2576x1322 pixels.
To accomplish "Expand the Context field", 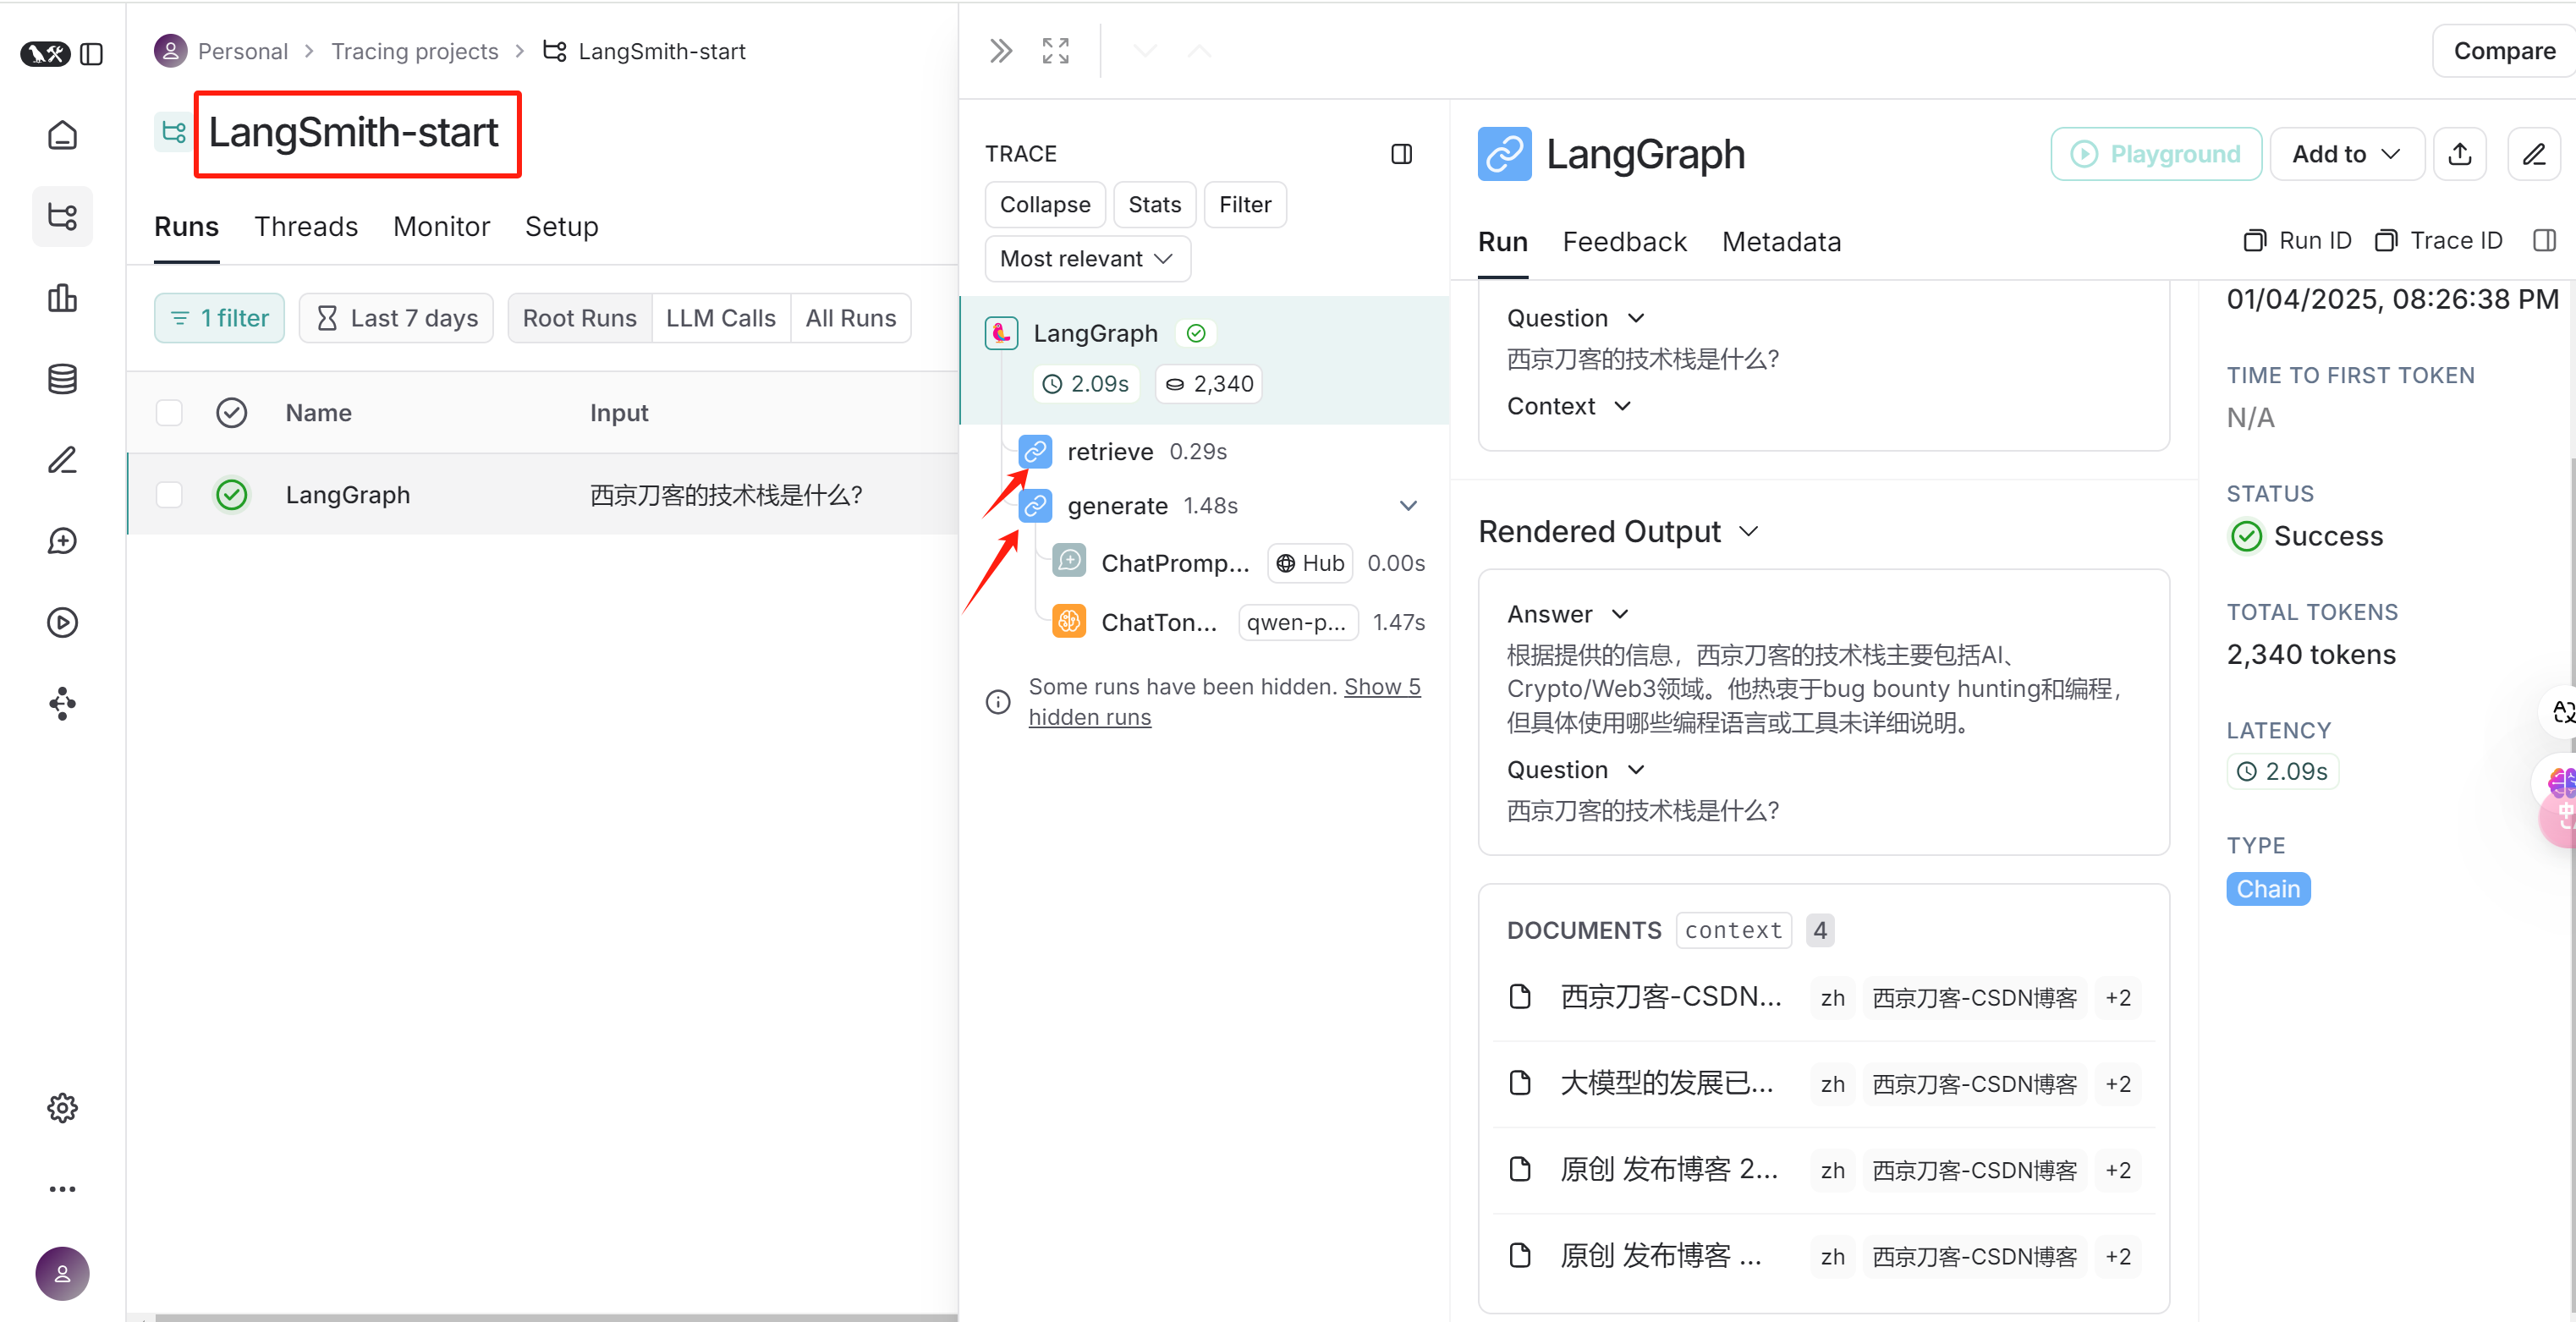I will (x=1623, y=407).
